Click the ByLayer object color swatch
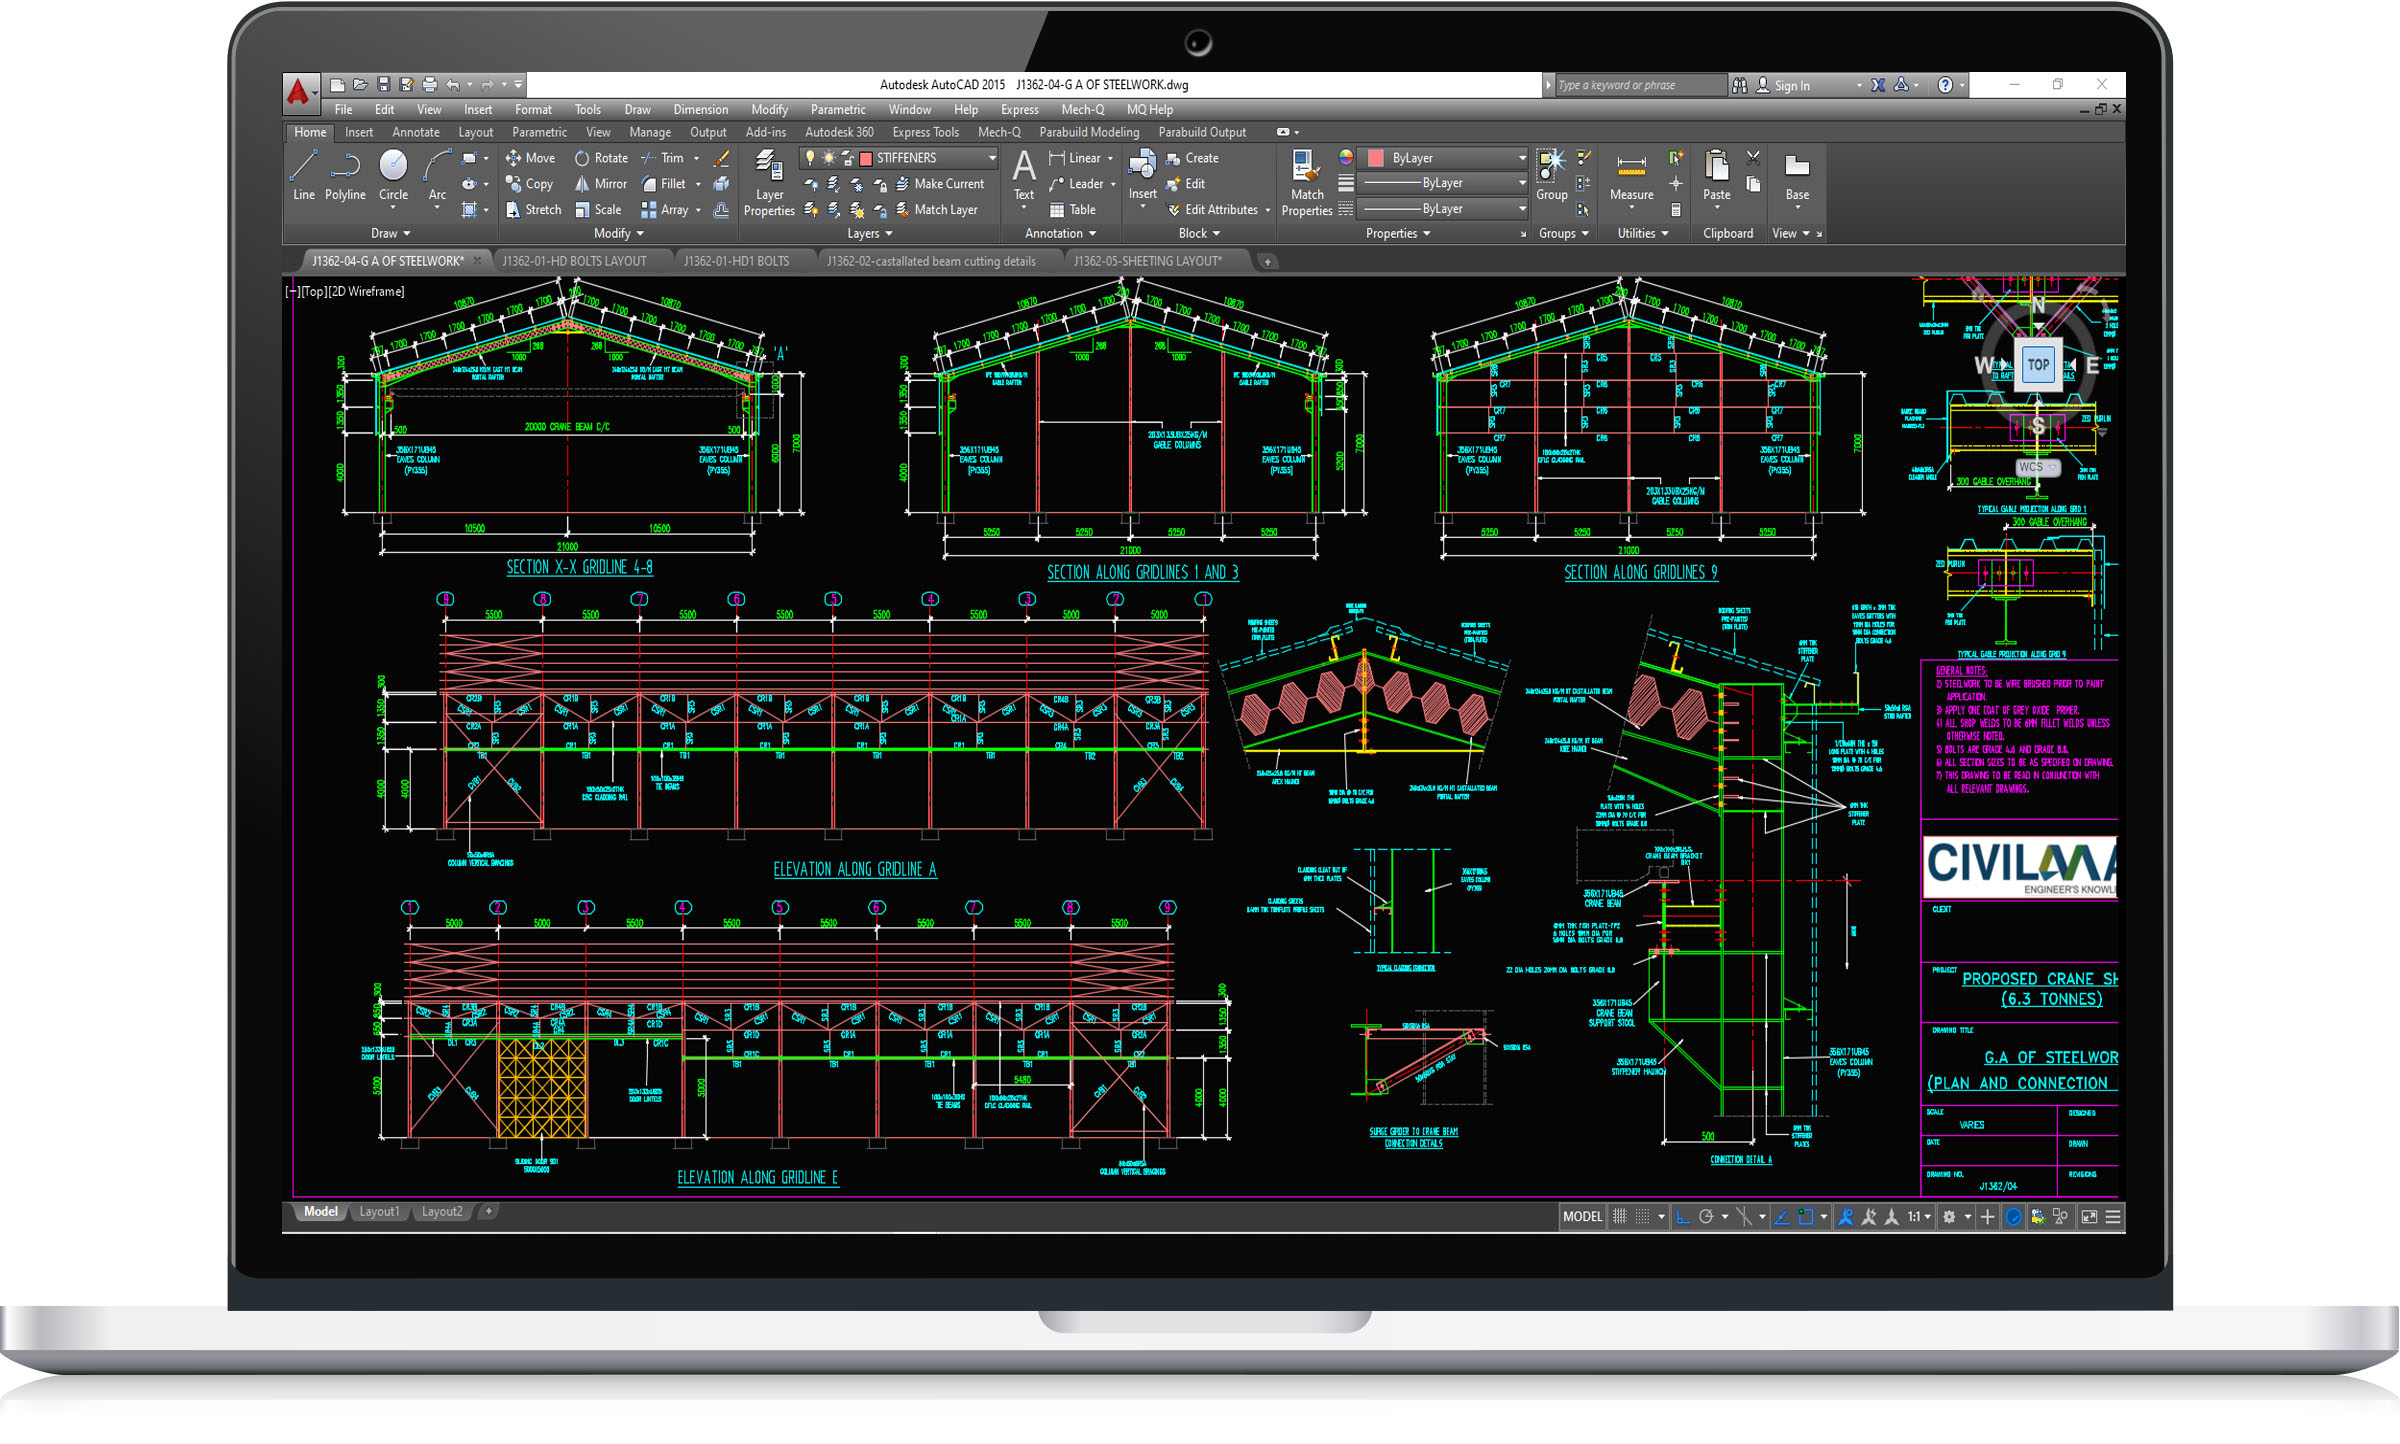The height and width of the screenshot is (1444, 2400). click(1375, 158)
